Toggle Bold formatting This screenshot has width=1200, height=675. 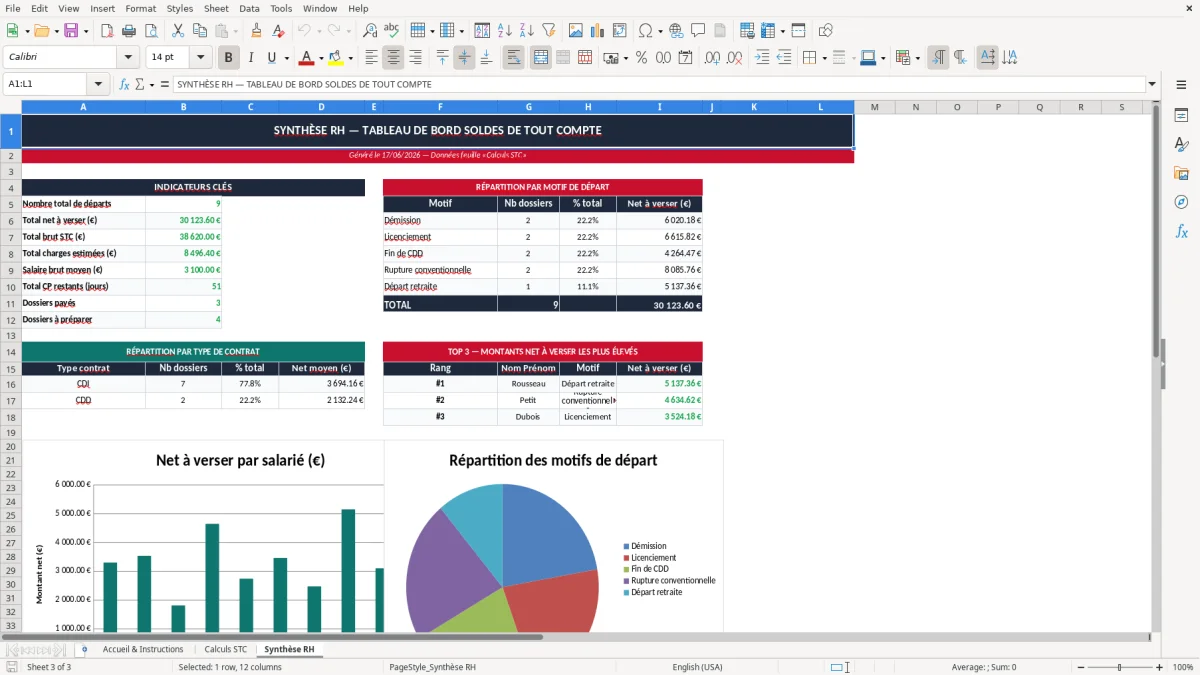coord(229,58)
